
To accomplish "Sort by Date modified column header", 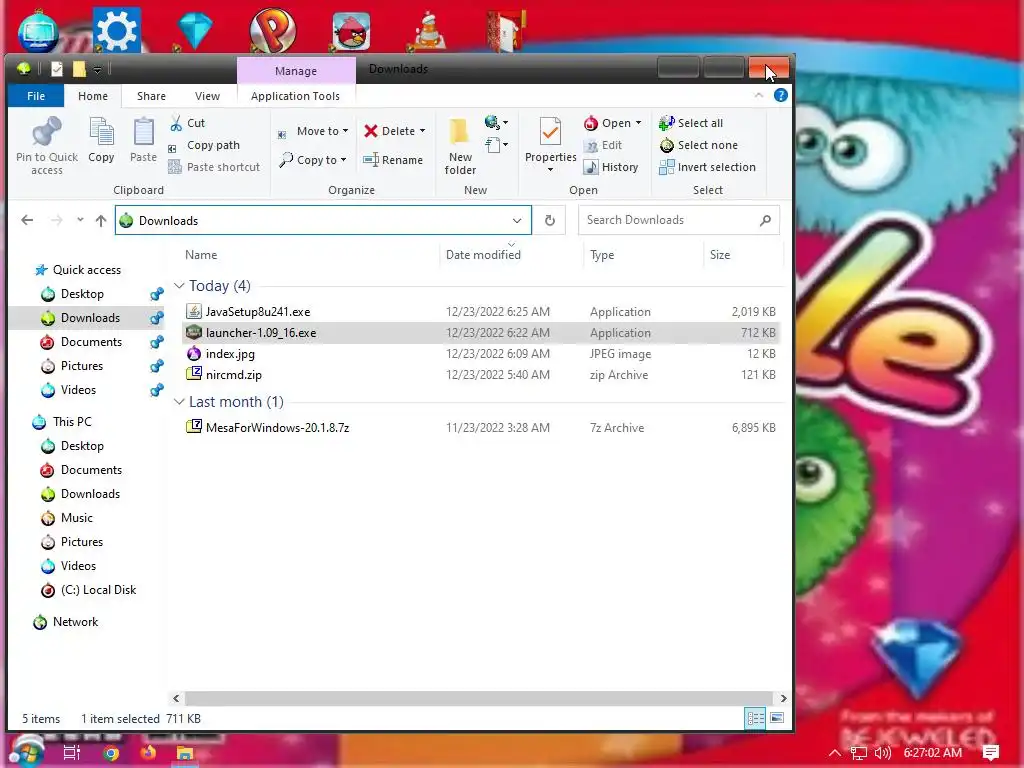I will 483,255.
